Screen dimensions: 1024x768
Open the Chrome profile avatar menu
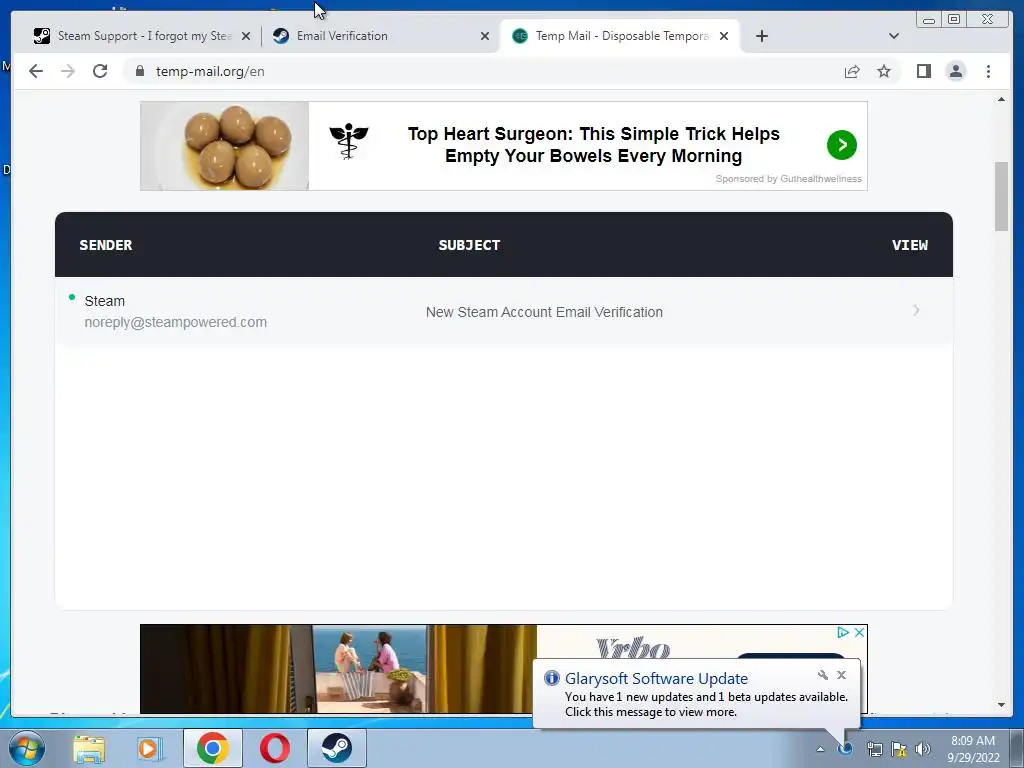(x=955, y=71)
